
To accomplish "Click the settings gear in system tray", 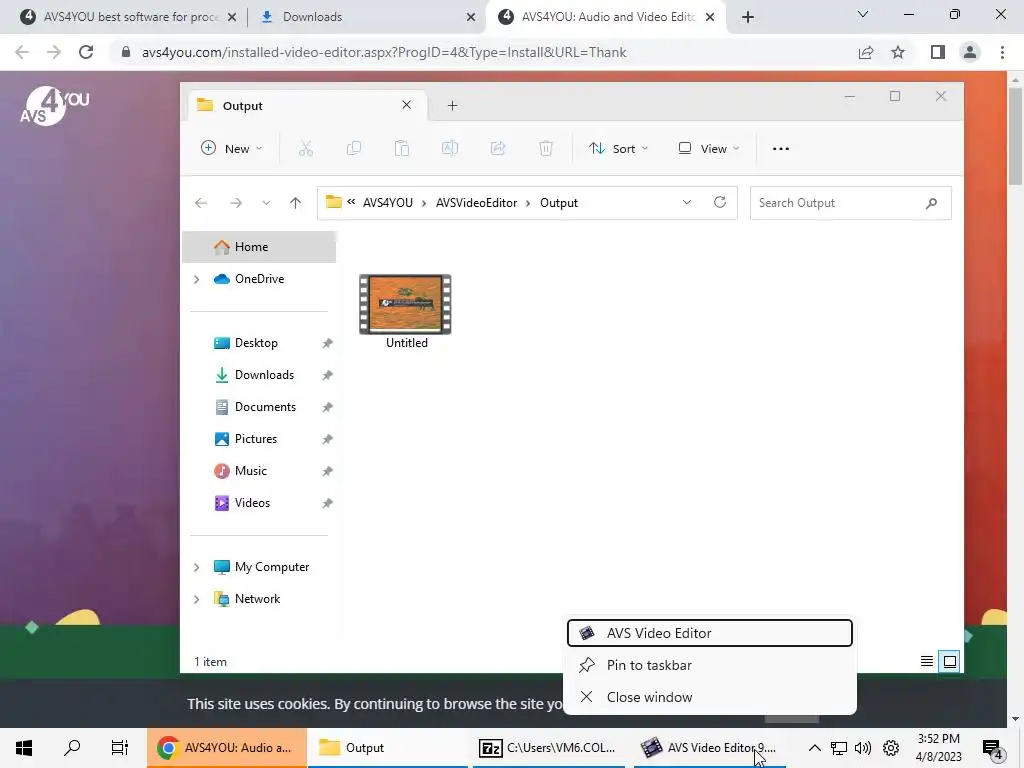I will point(891,748).
